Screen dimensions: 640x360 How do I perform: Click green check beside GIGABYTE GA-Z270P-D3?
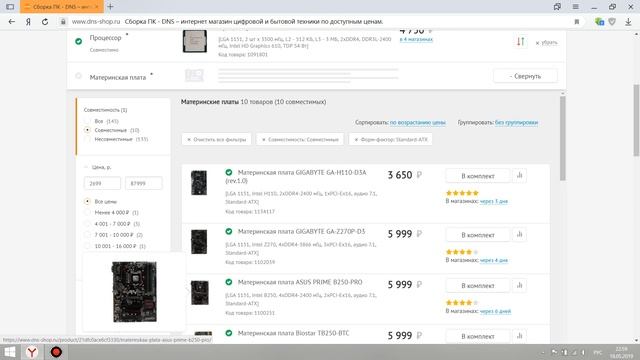[229, 231]
